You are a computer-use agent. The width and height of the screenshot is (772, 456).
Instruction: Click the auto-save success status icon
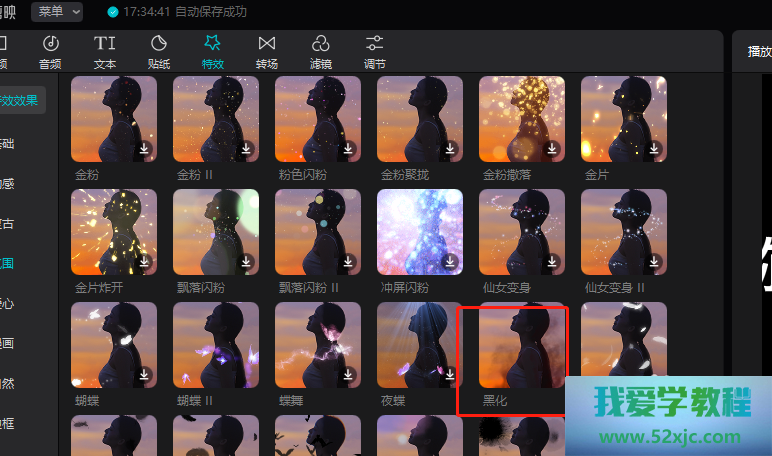pyautogui.click(x=112, y=12)
